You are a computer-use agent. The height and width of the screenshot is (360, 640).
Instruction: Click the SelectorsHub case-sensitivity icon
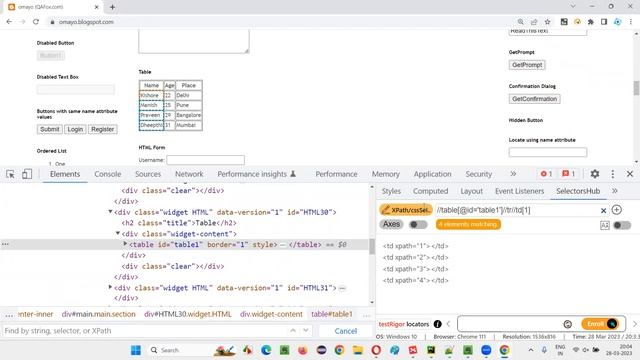(x=604, y=225)
